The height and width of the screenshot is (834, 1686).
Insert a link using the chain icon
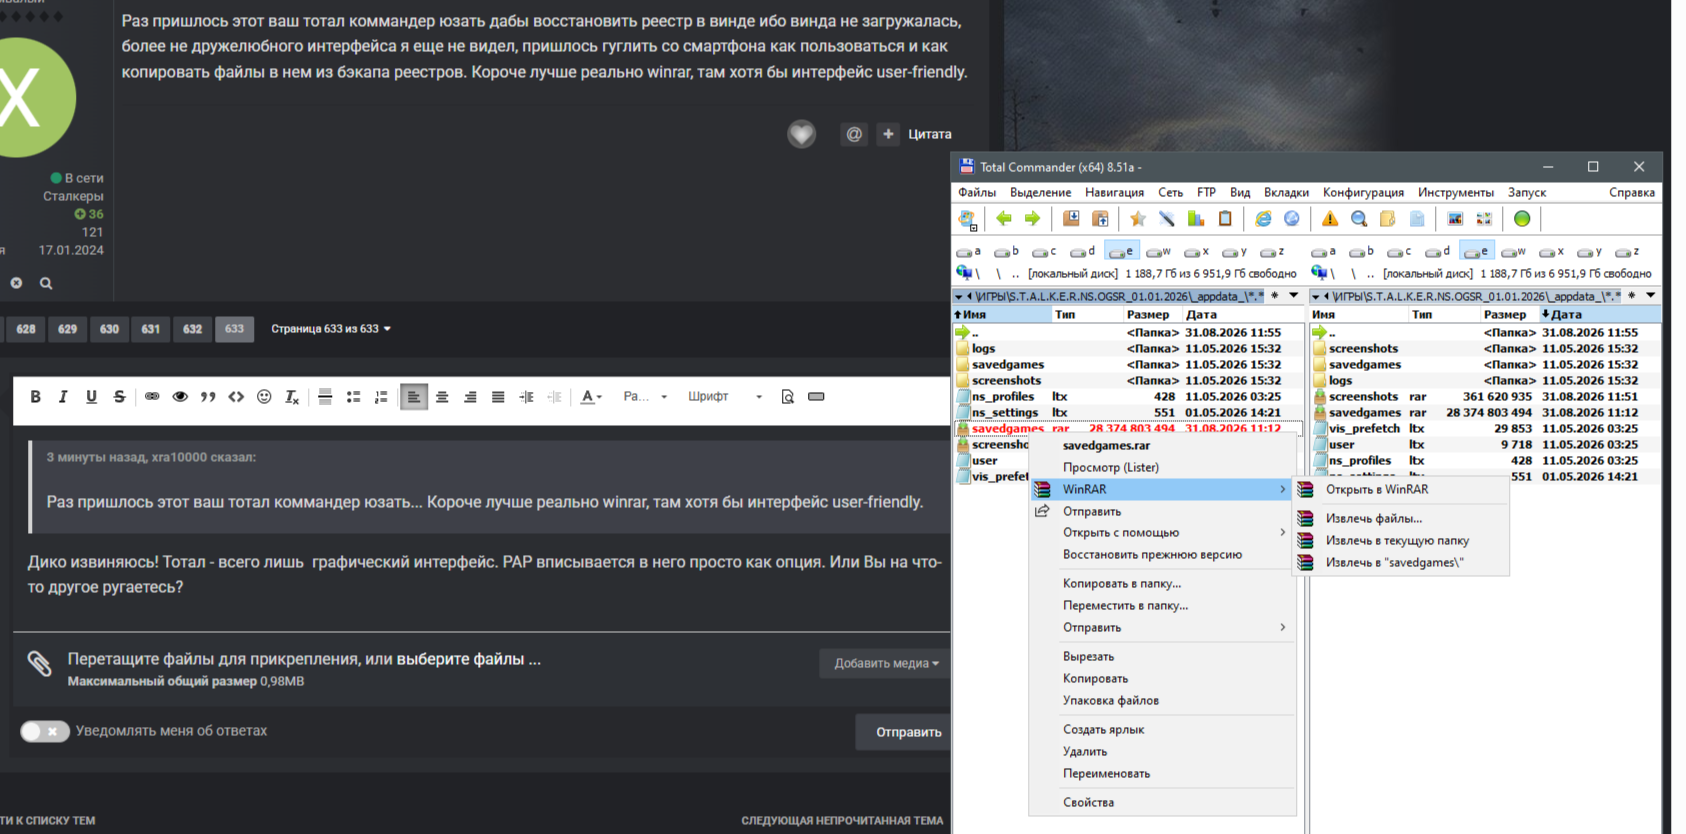[x=152, y=397]
